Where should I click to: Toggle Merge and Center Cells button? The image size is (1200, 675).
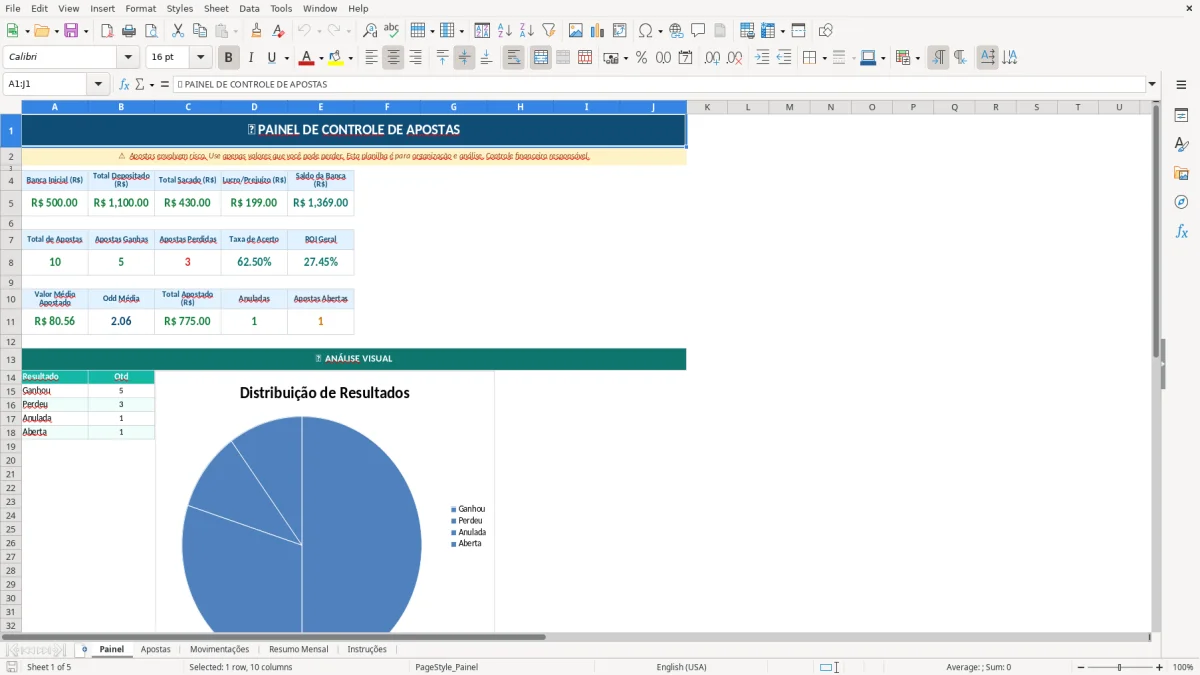pos(541,58)
